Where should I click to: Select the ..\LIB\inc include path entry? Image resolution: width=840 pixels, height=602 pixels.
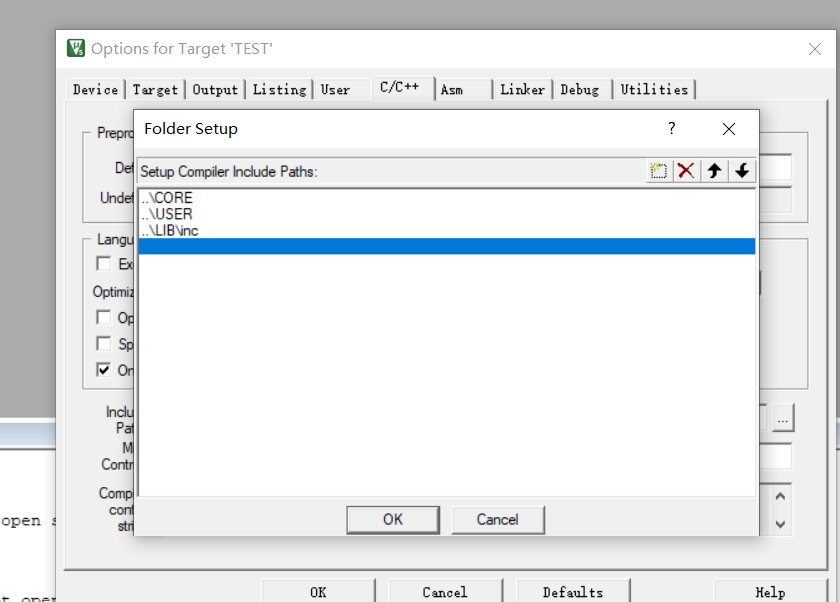point(447,231)
